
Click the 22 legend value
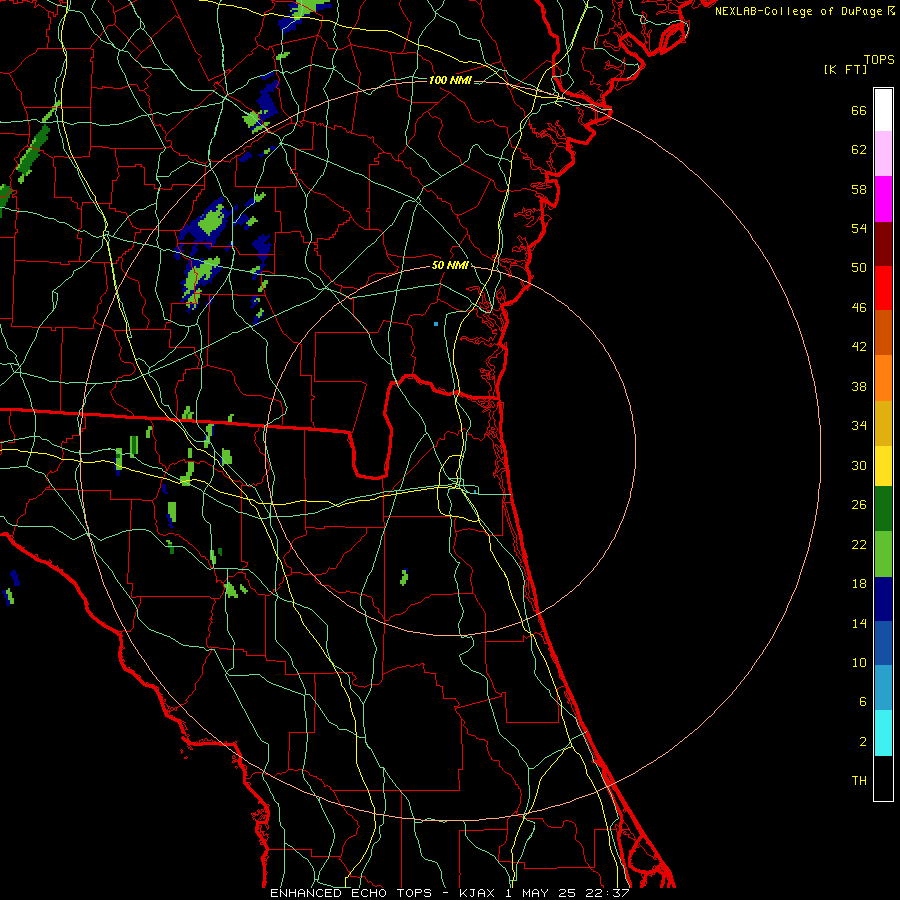coord(859,544)
